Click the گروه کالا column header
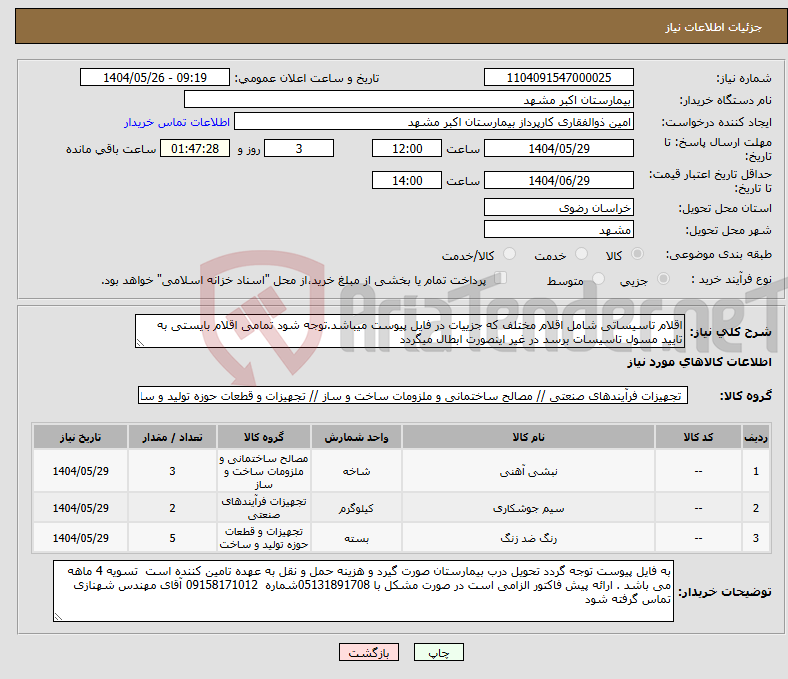Viewport: 788px width, 679px height. click(264, 437)
